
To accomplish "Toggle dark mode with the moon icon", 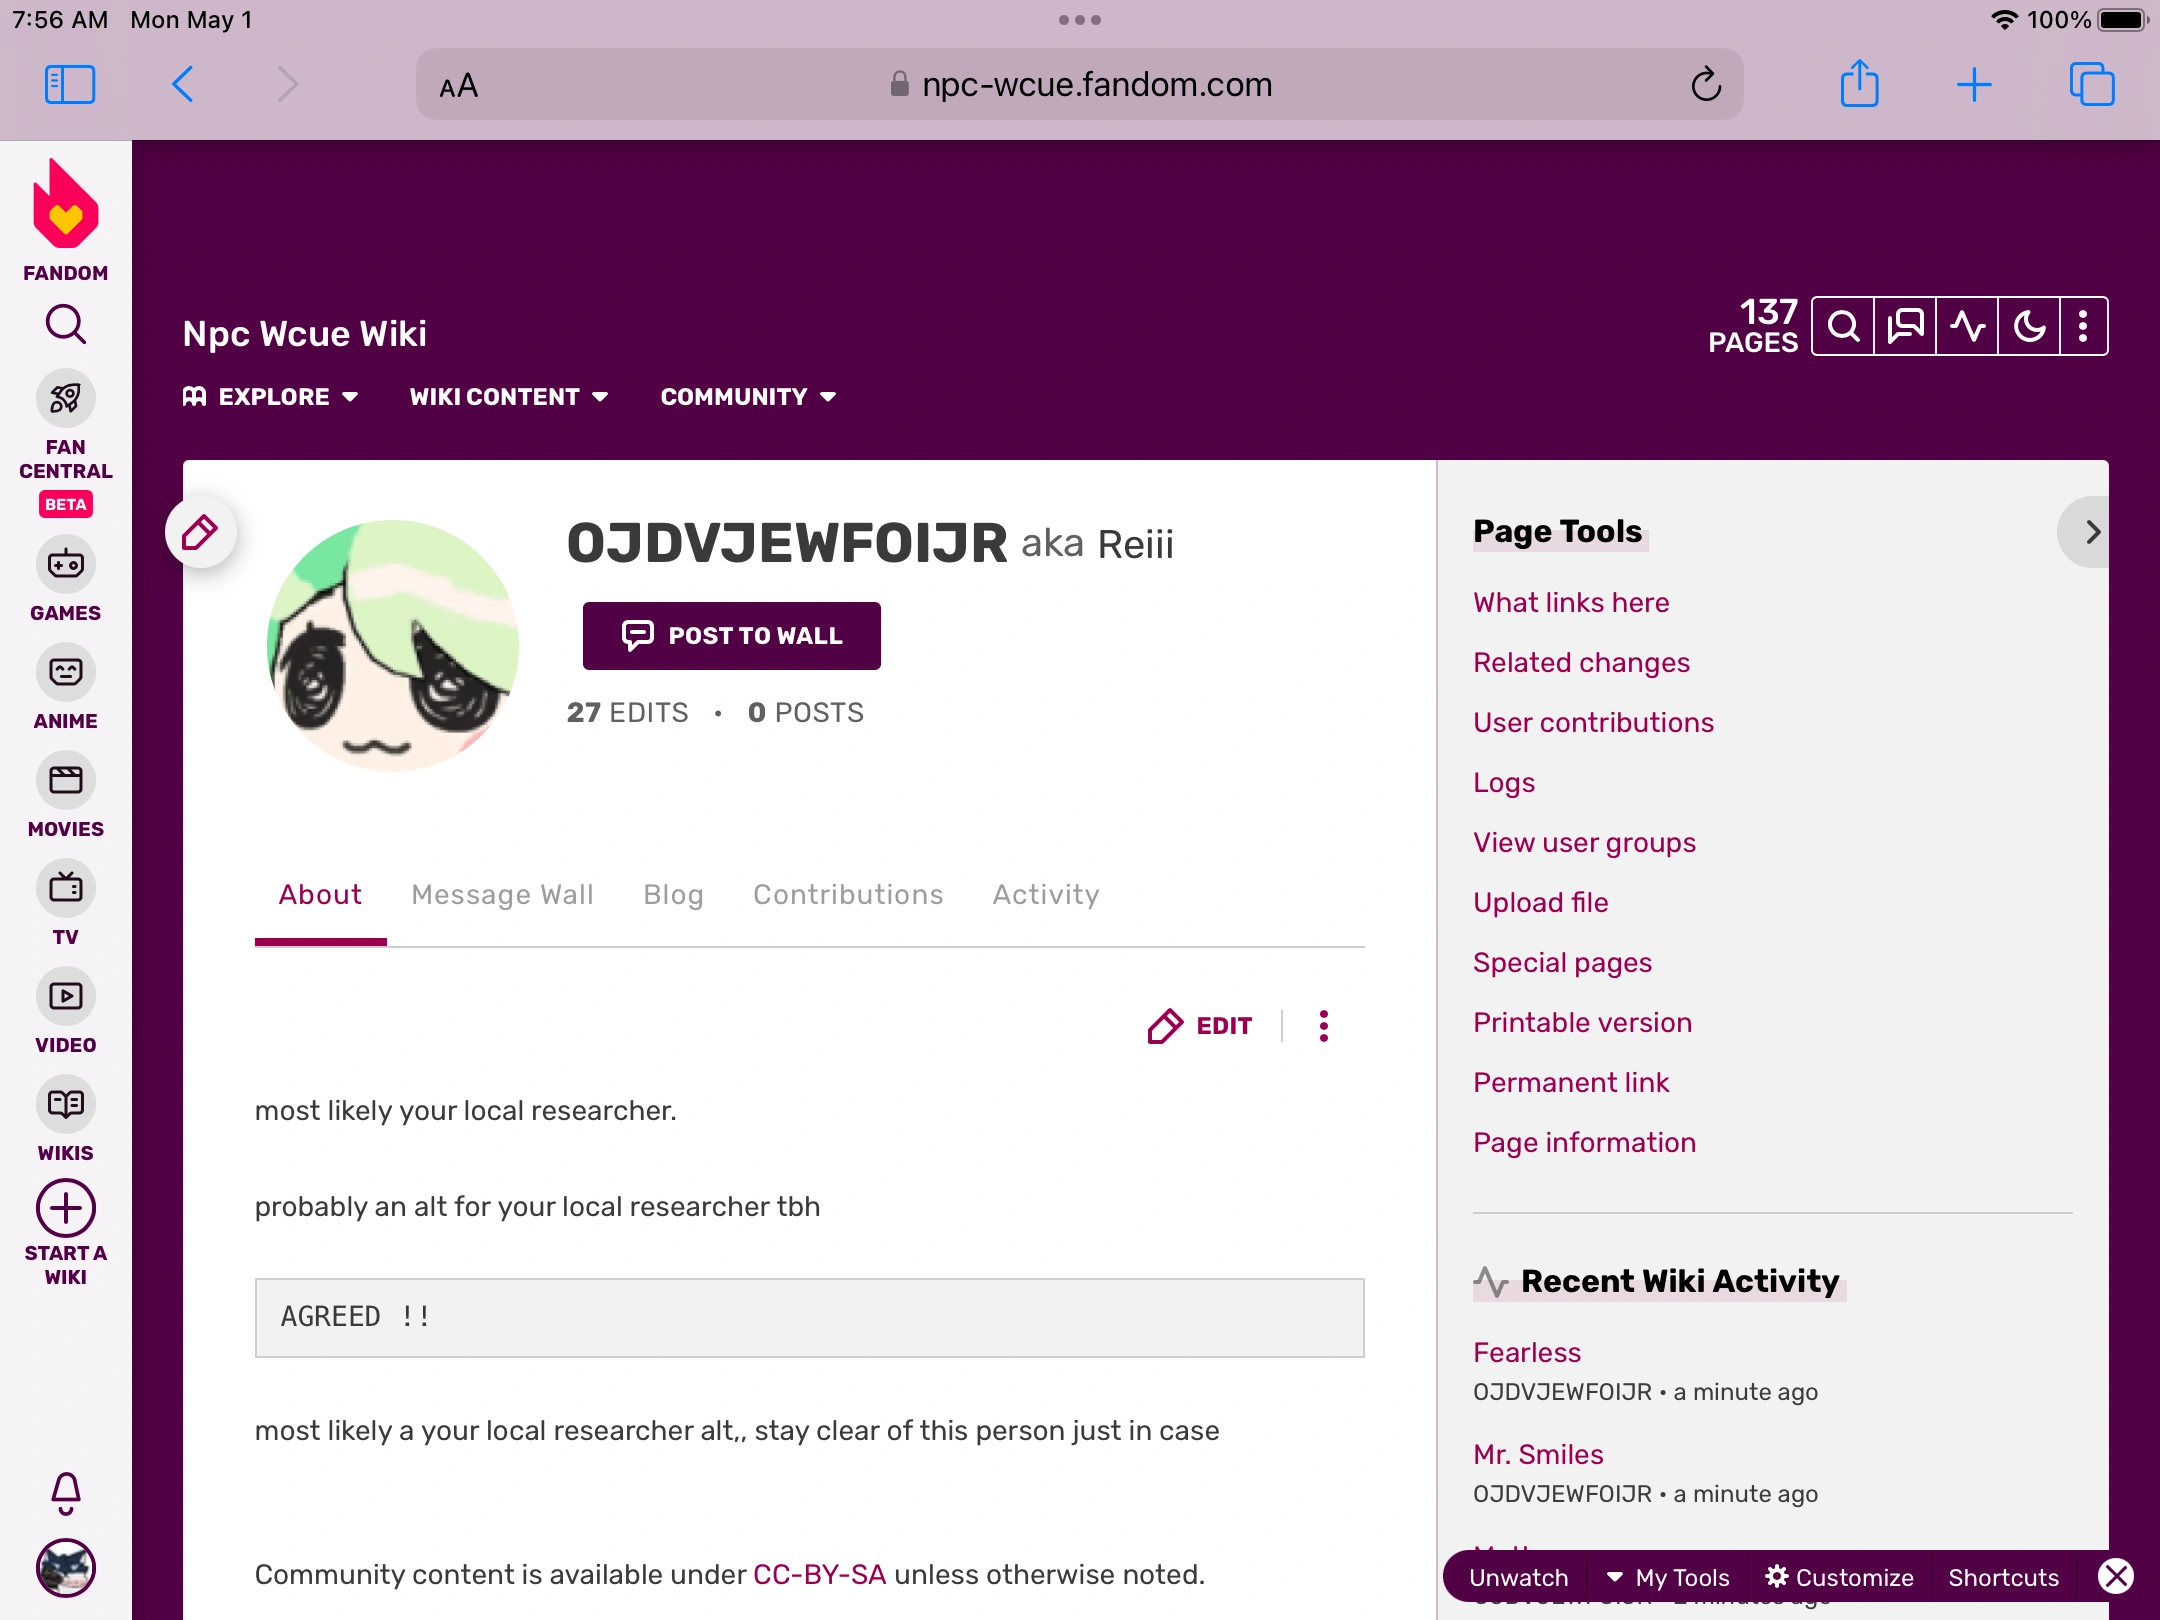I will click(x=2027, y=326).
